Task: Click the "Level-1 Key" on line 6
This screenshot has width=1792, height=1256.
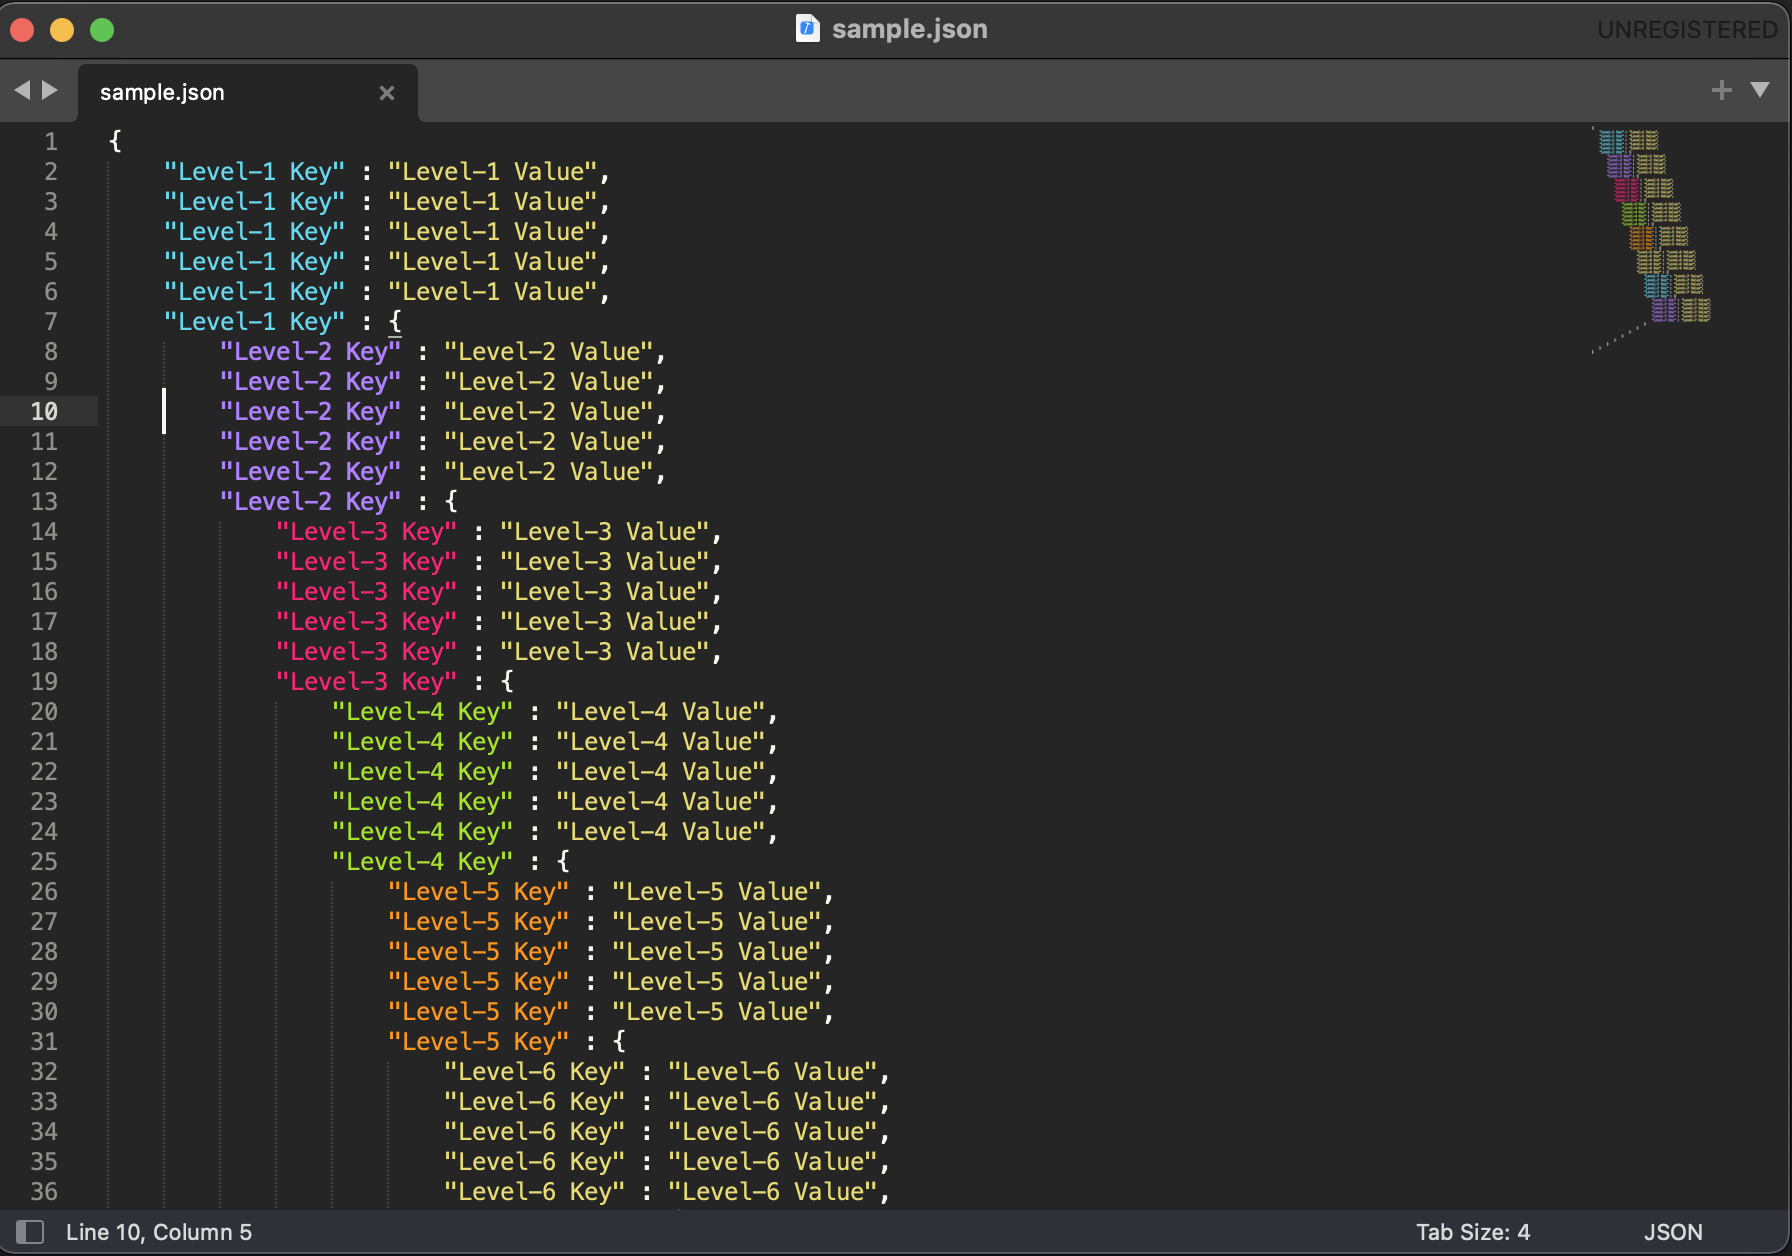Action: 254,292
